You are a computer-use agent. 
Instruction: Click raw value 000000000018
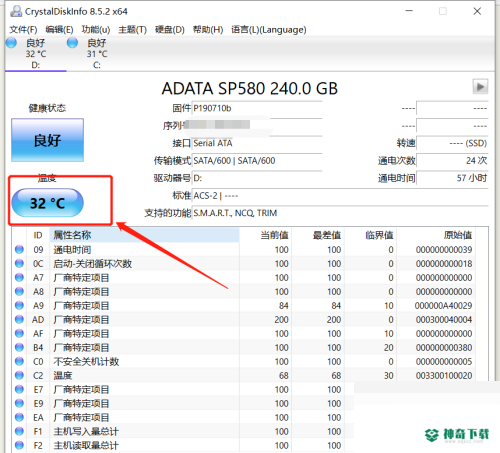pyautogui.click(x=444, y=264)
